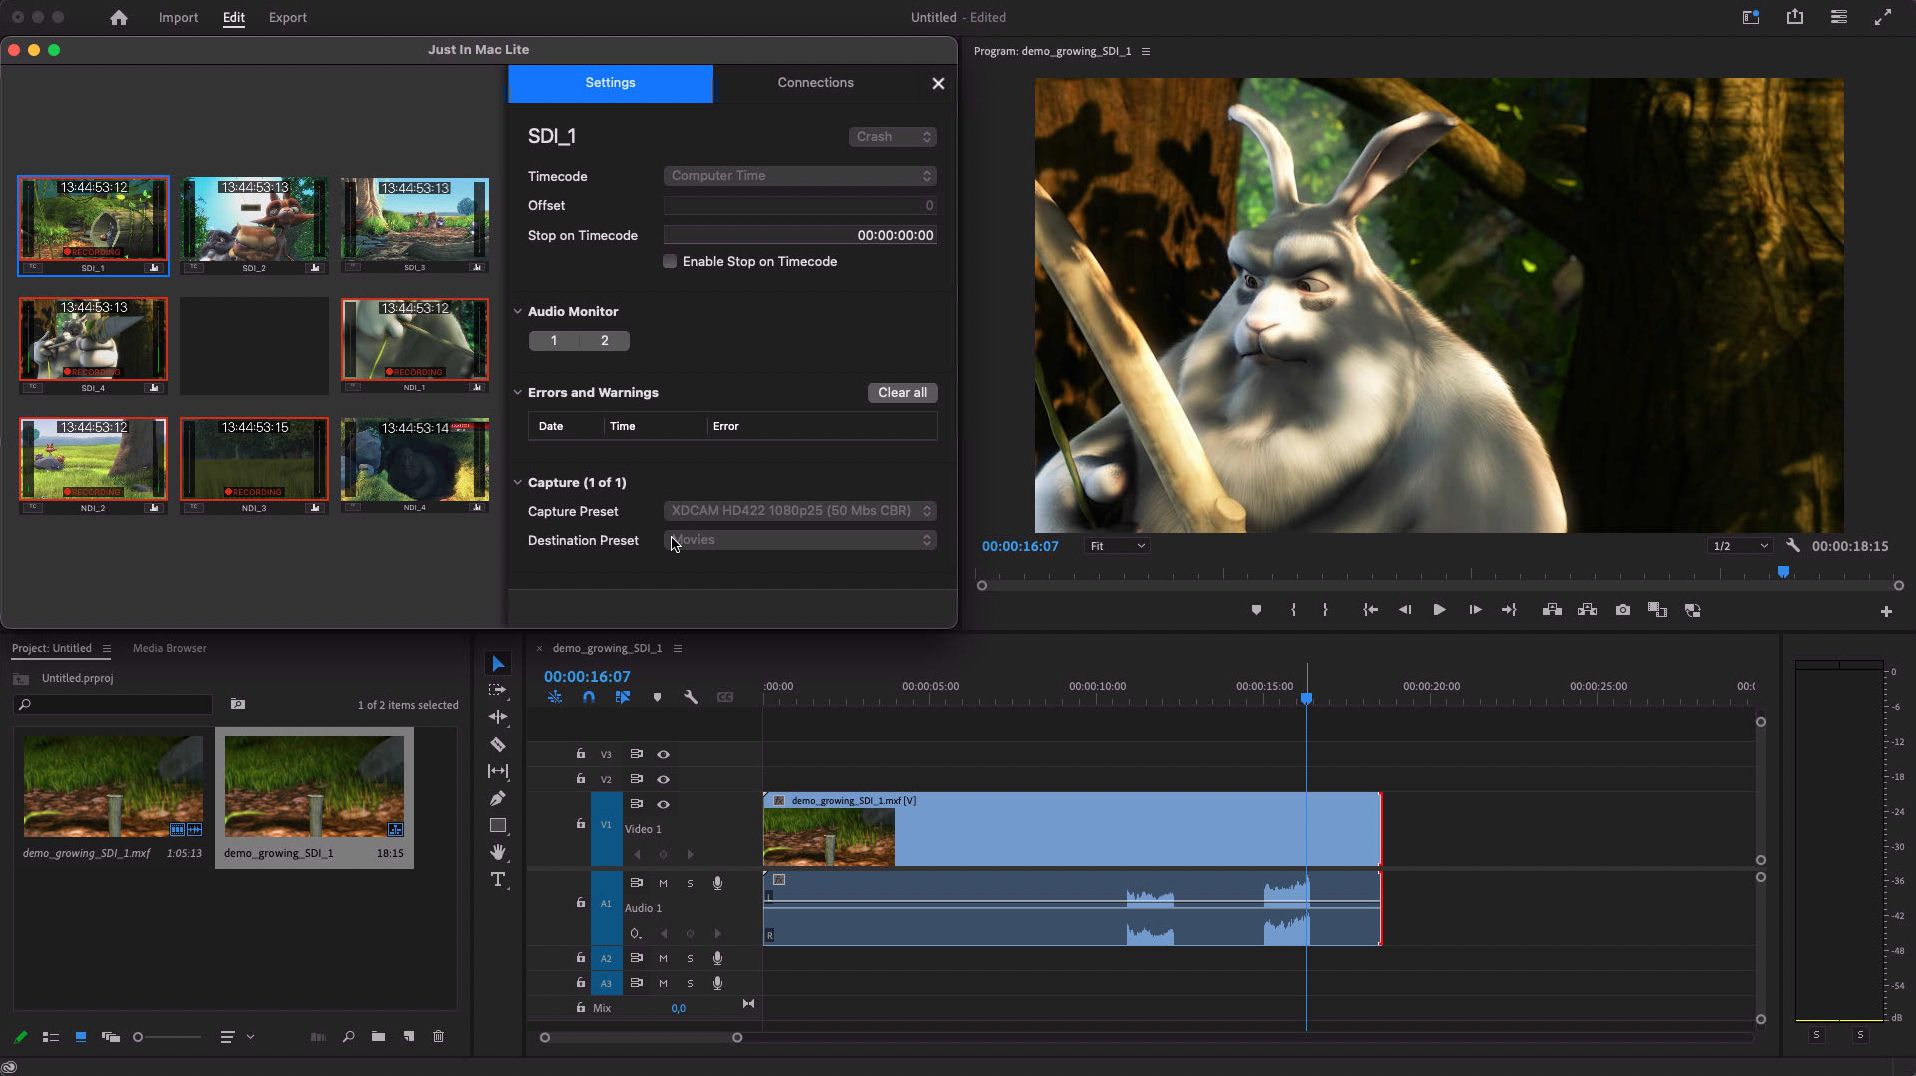Screen dimensions: 1916x1076
Task: Open the Timecode source dropdown
Action: click(800, 176)
